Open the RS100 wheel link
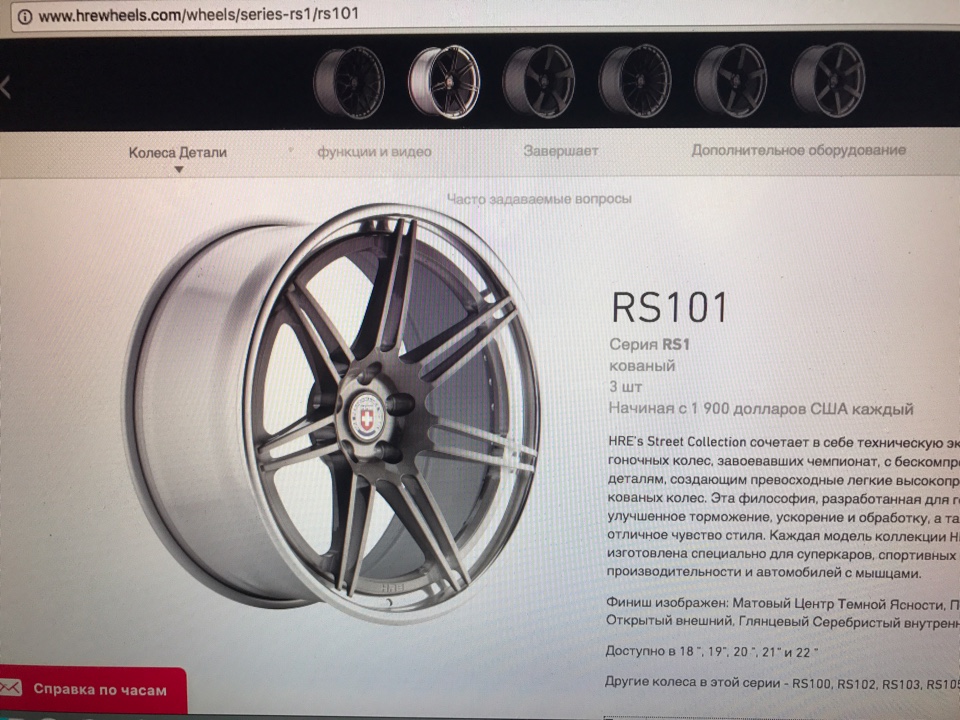This screenshot has width=960, height=720. [811, 683]
